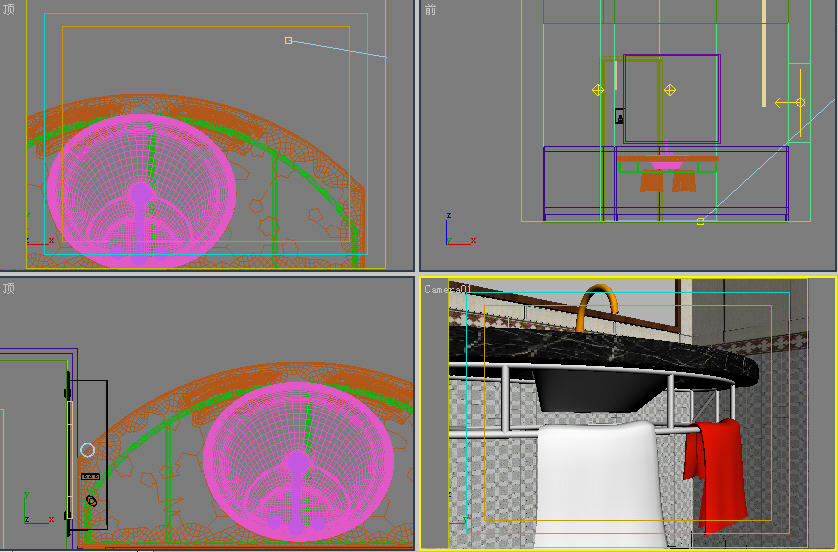Click the top-left viewport label 顶
Viewport: 838px width, 552px height.
coord(9,9)
